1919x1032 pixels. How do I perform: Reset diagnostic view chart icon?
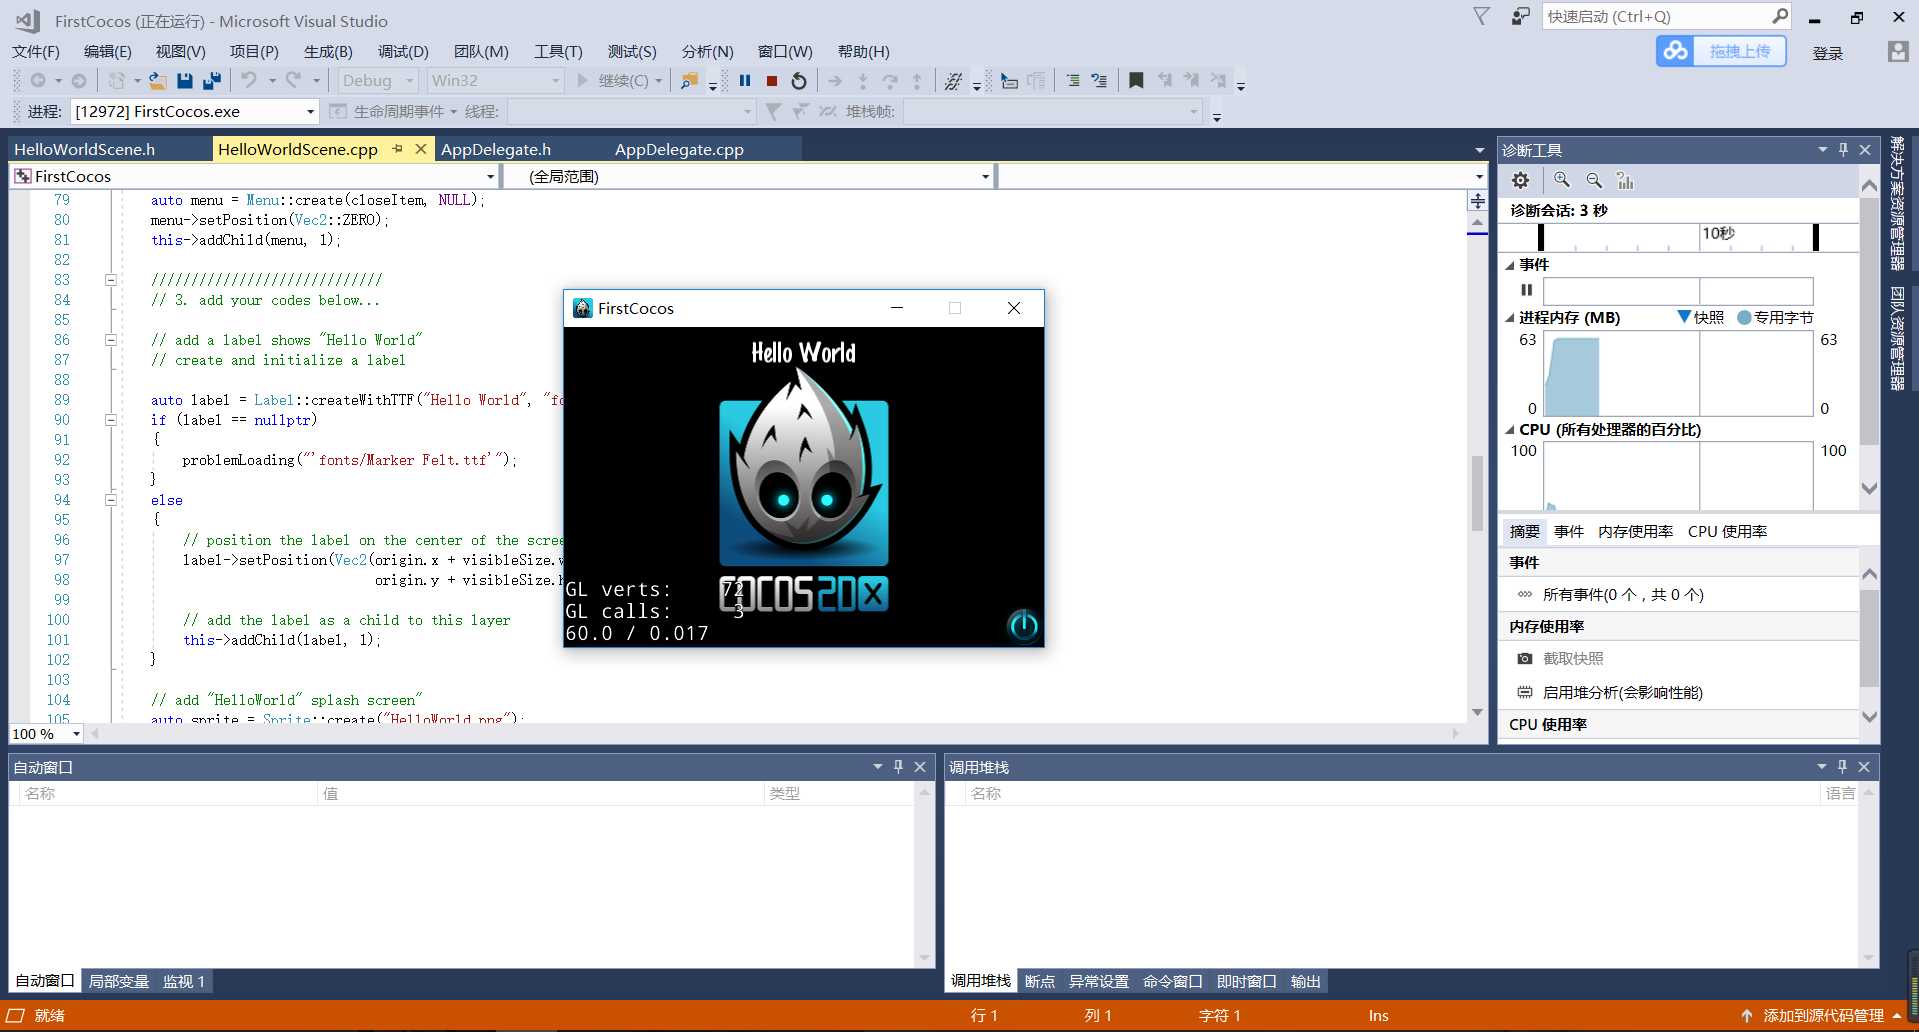[1625, 181]
